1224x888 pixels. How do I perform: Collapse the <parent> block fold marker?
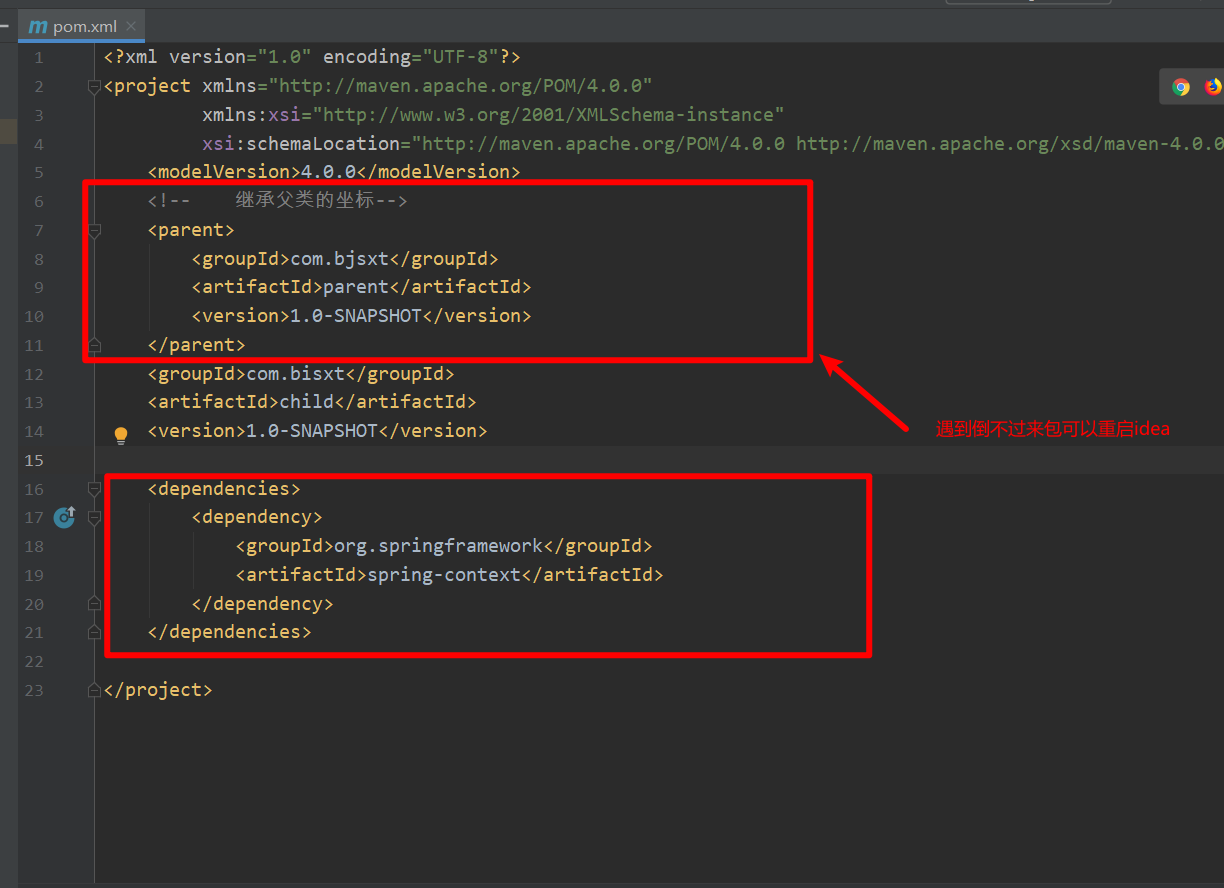(94, 231)
